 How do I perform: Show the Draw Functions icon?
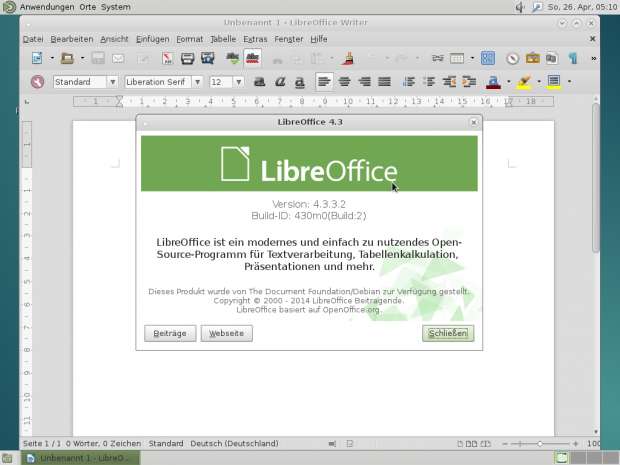coord(488,59)
